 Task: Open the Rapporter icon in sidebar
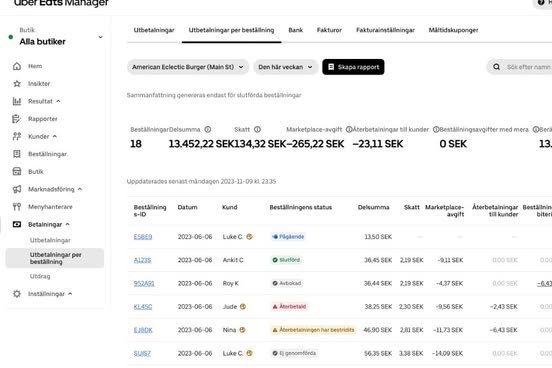(x=17, y=119)
